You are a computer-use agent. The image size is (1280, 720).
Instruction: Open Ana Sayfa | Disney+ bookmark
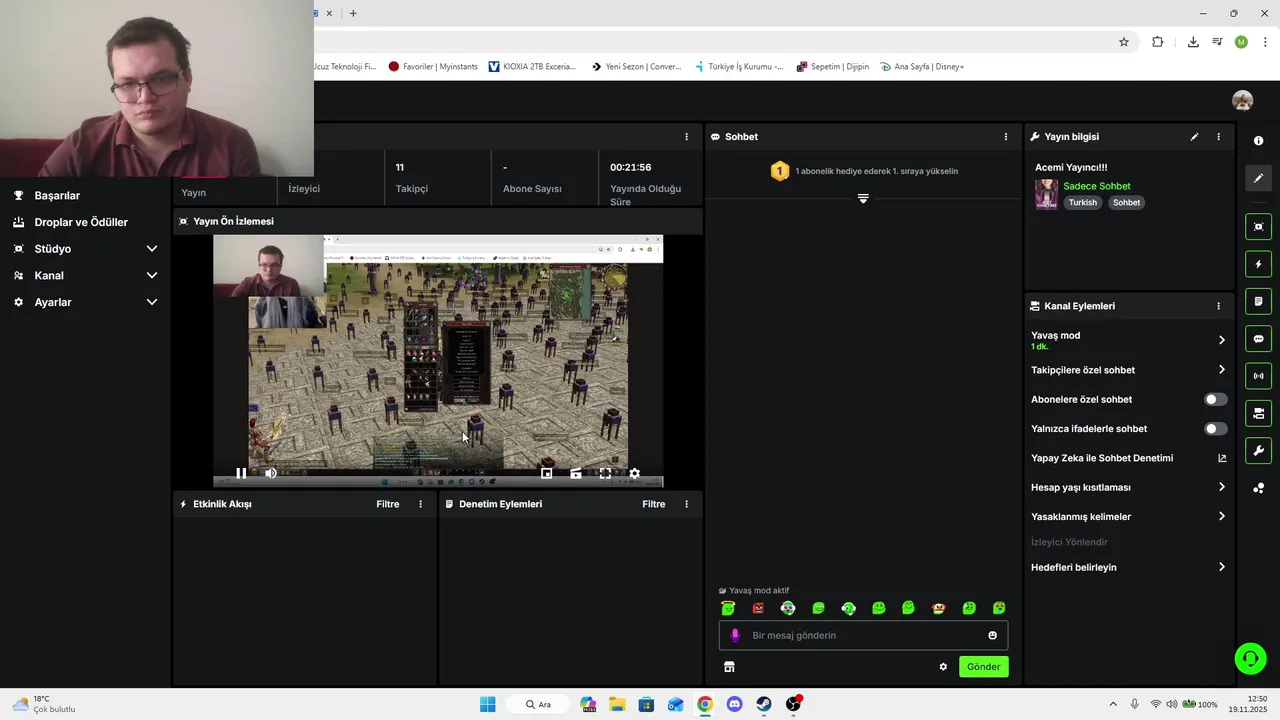[x=922, y=67]
